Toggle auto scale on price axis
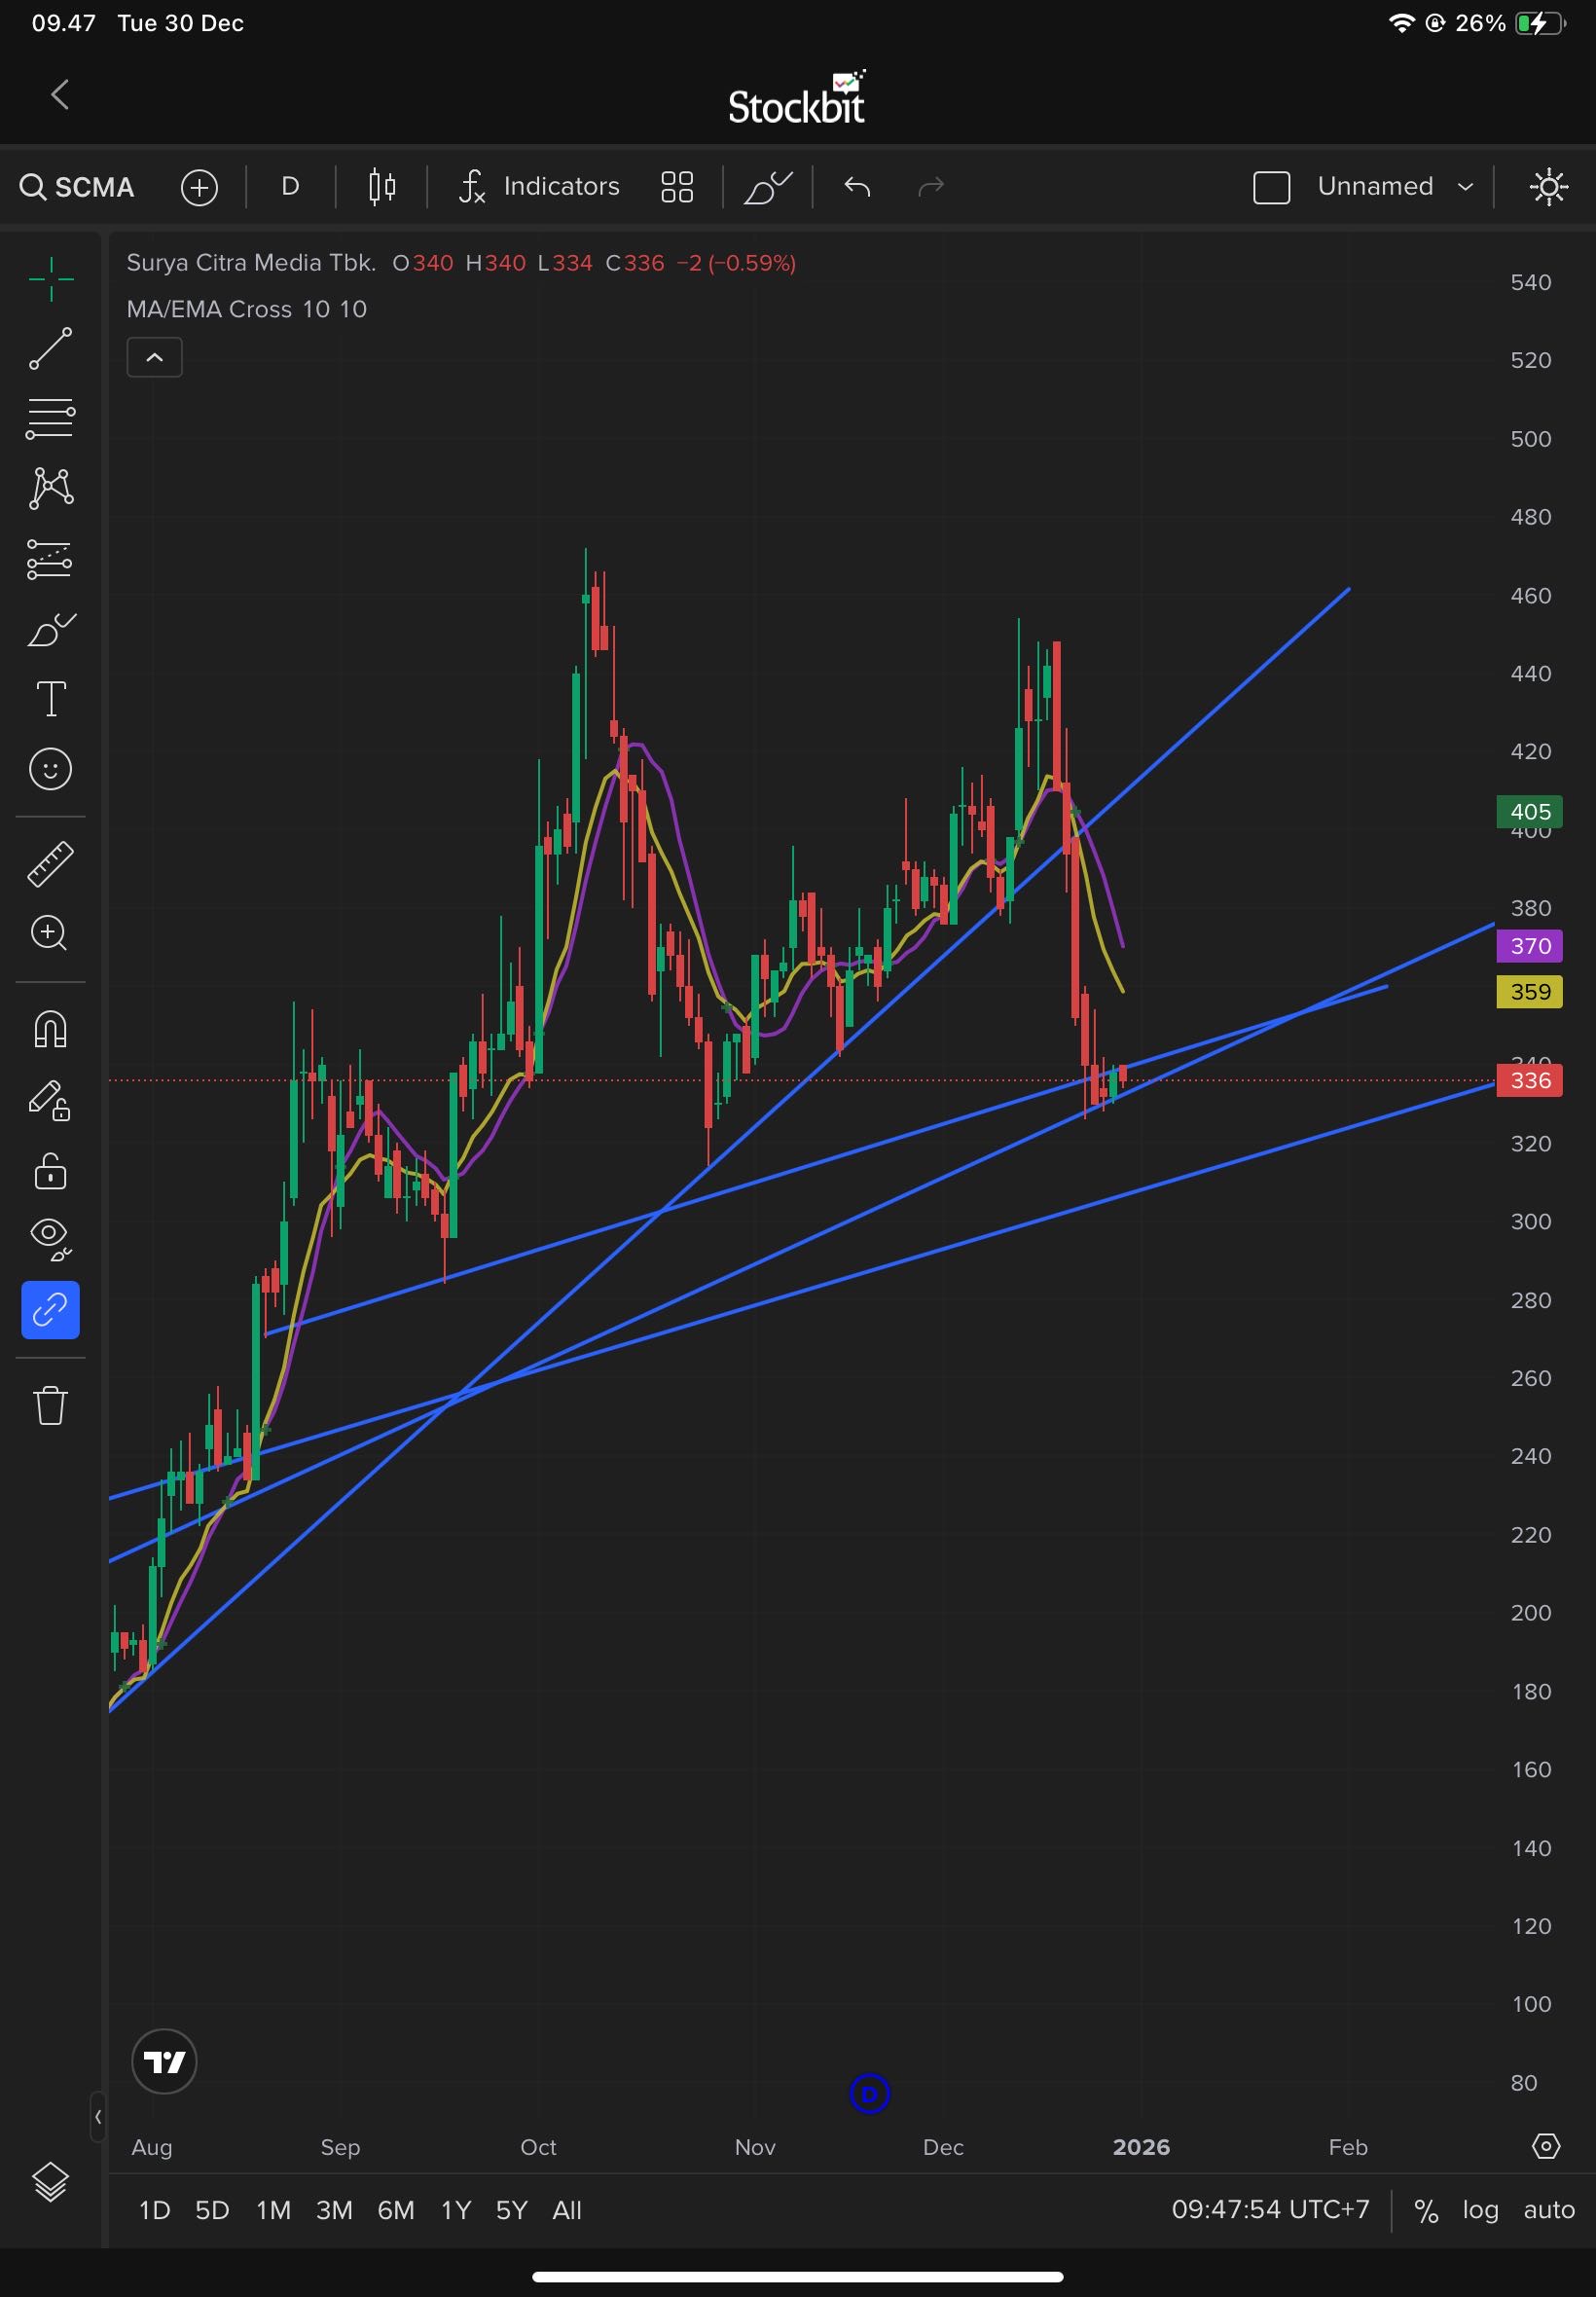Image resolution: width=1596 pixels, height=2297 pixels. pos(1548,2210)
